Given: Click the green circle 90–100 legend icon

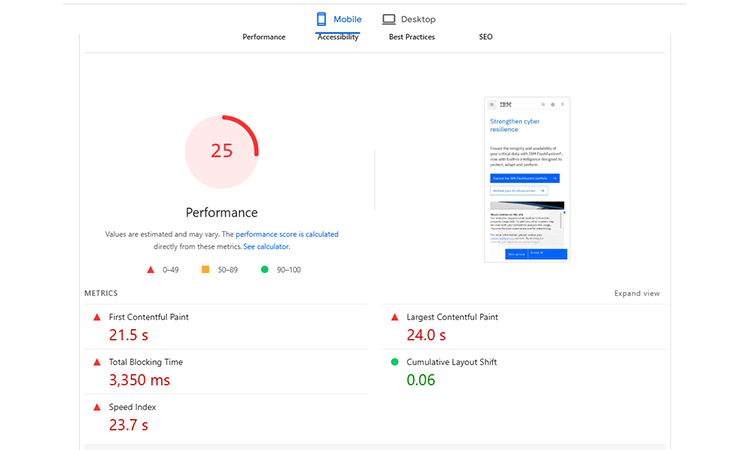Looking at the screenshot, I should tap(264, 270).
